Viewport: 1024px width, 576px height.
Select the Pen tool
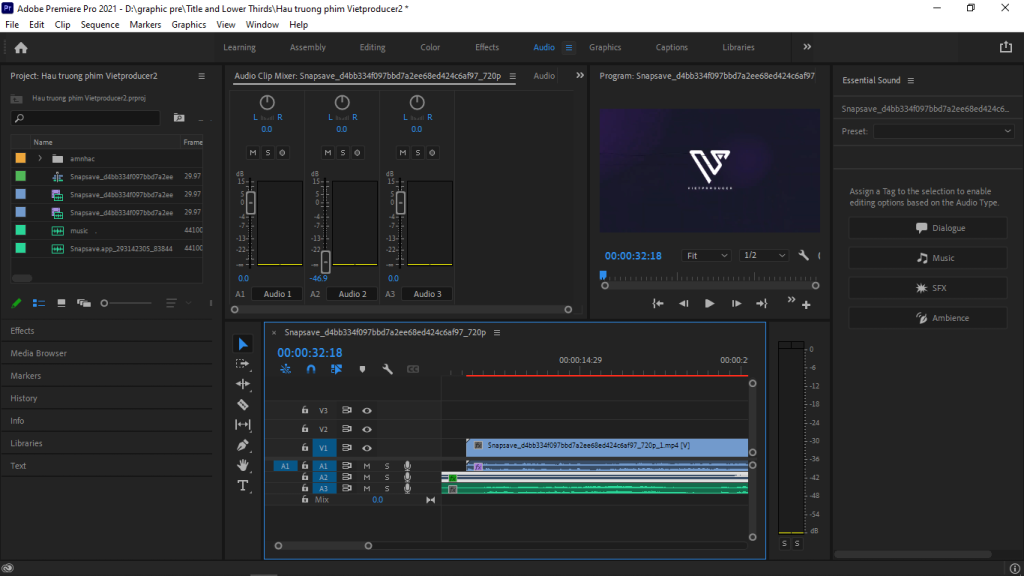coord(243,445)
